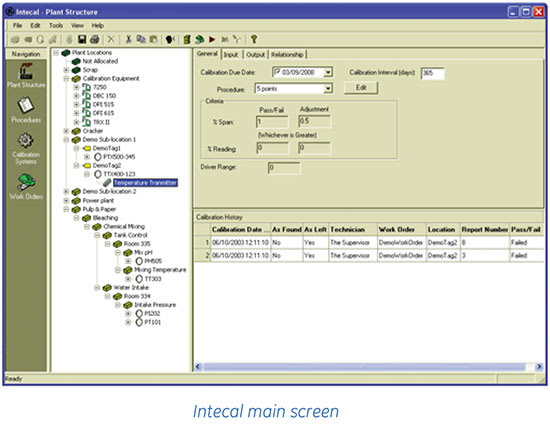This screenshot has height=427, width=550.
Task: Click the Work Order column header
Action: pyautogui.click(x=402, y=229)
